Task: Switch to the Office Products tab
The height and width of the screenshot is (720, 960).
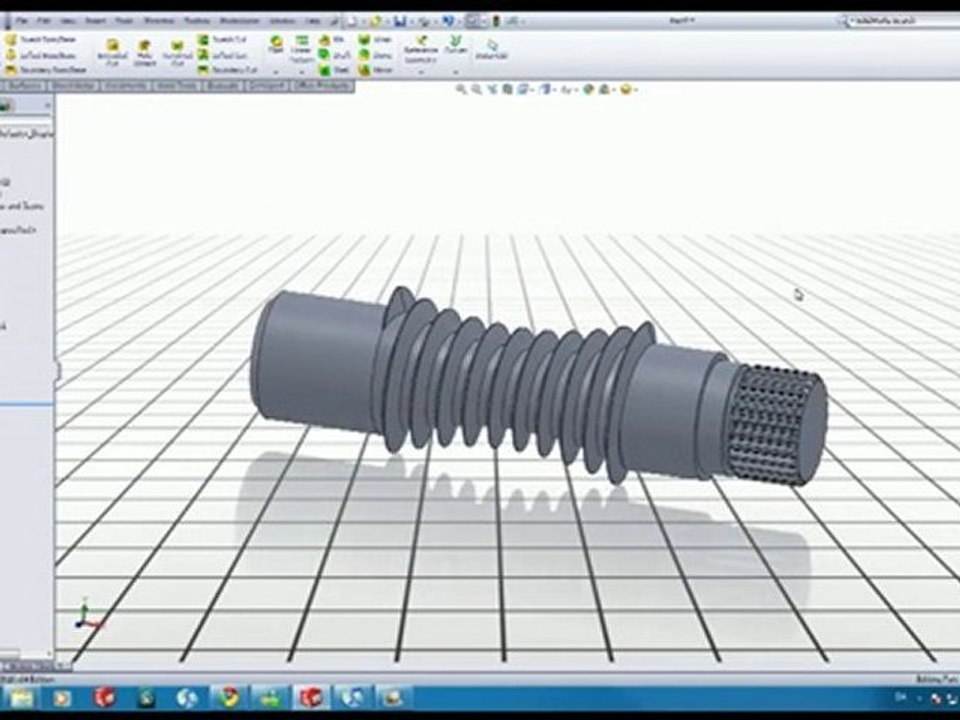Action: (323, 86)
